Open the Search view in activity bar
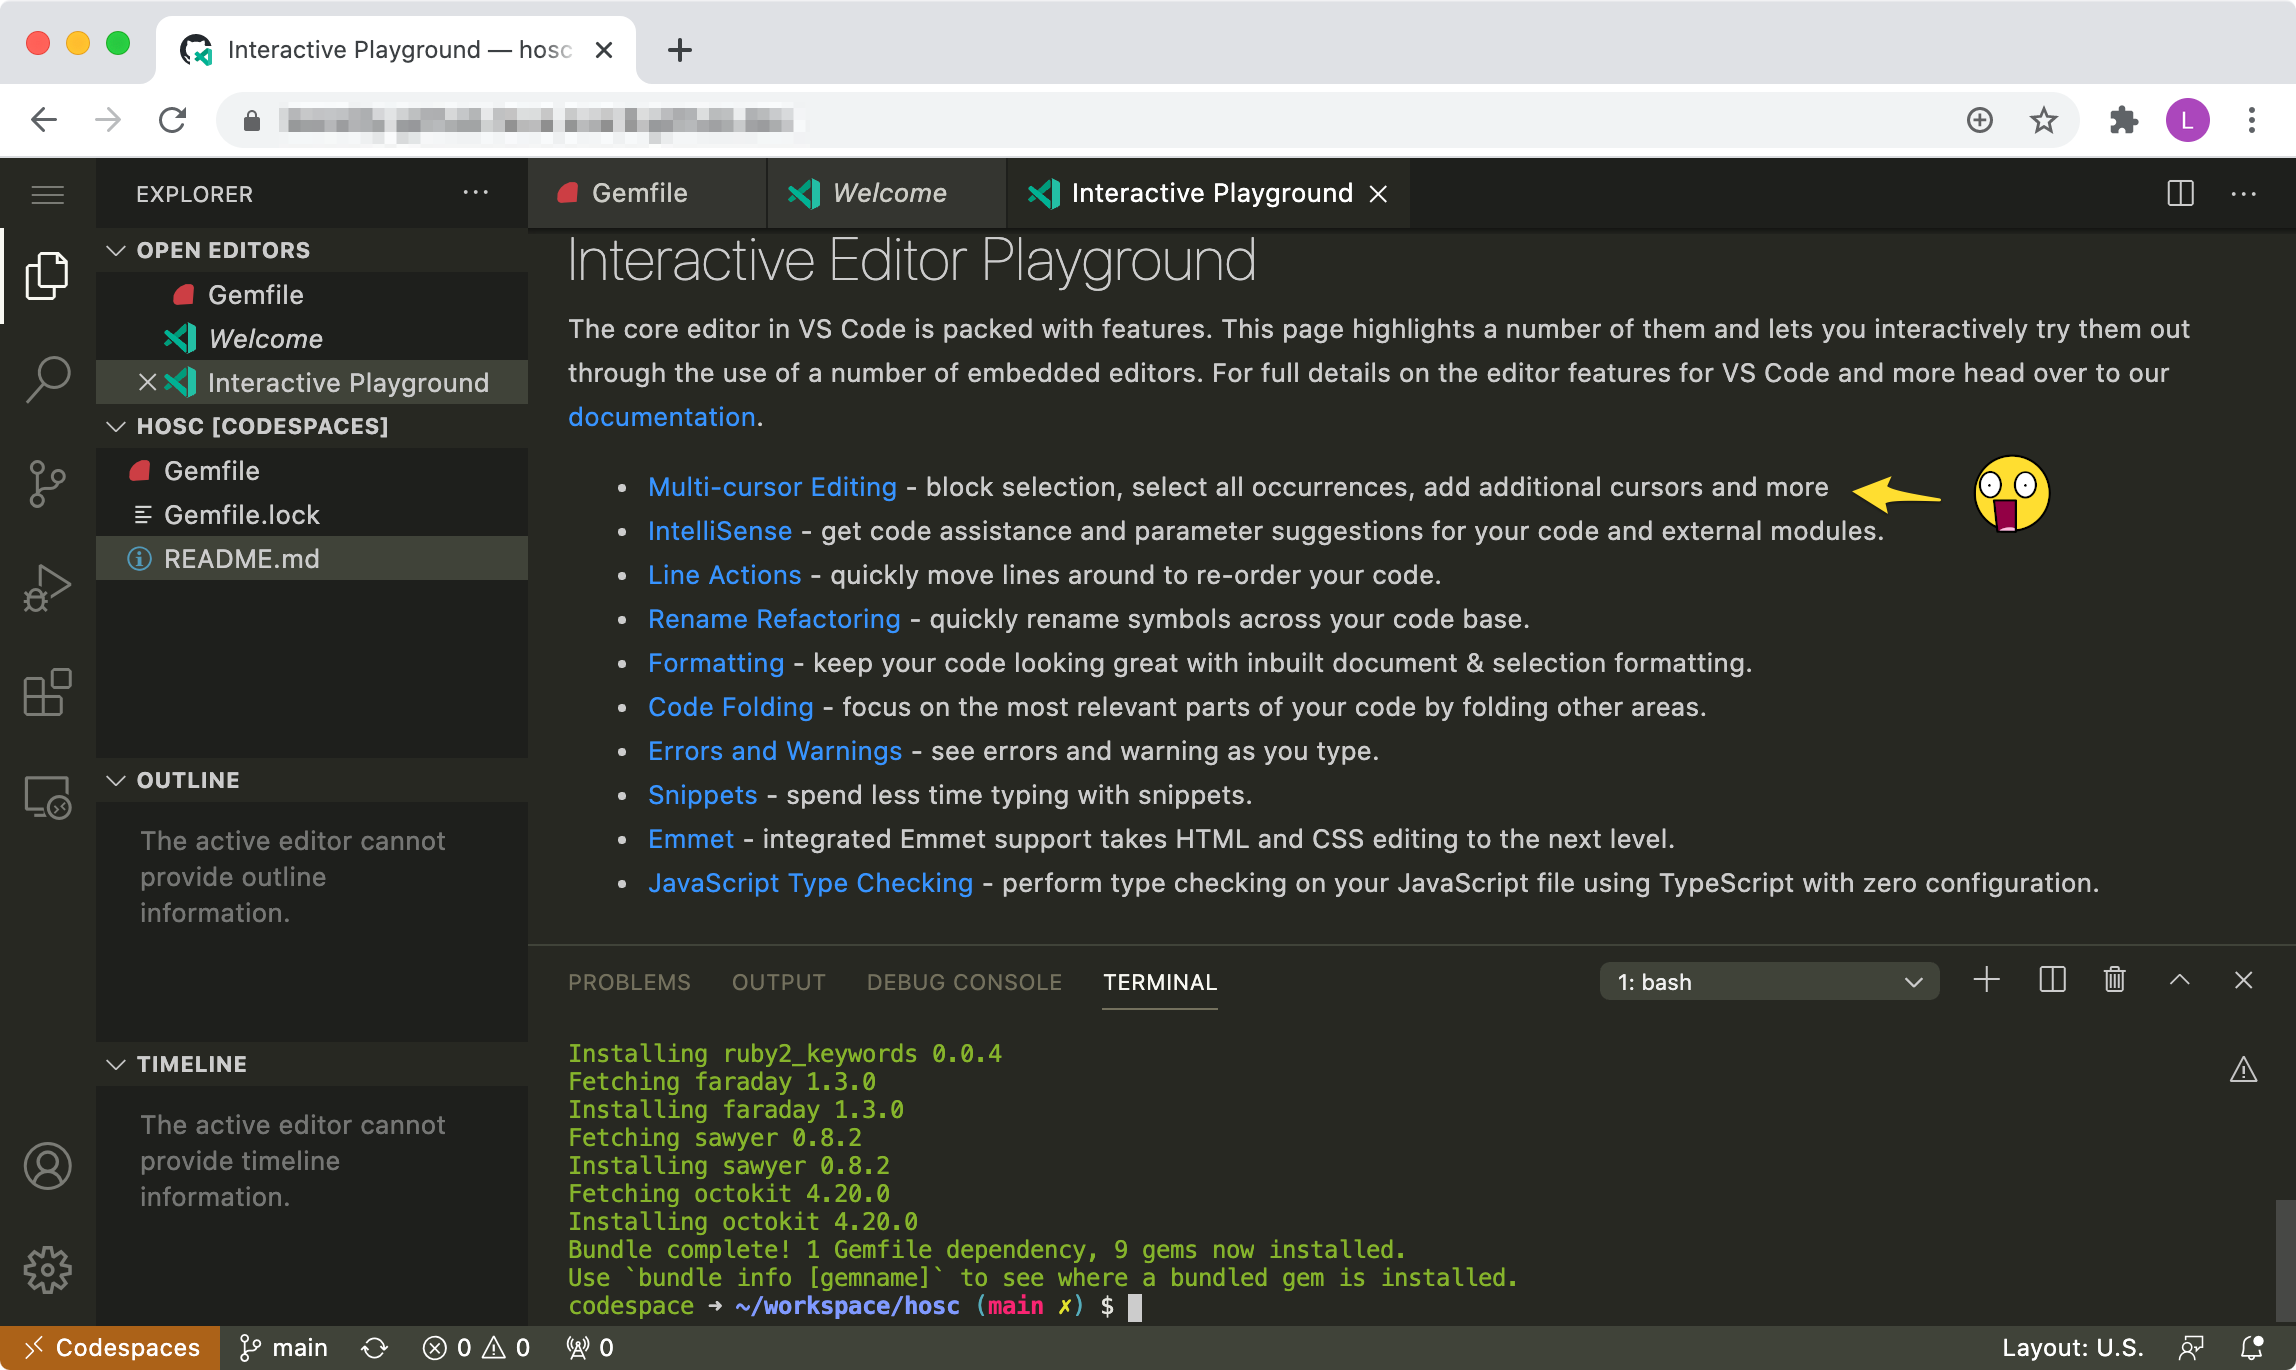2296x1370 pixels. (47, 379)
